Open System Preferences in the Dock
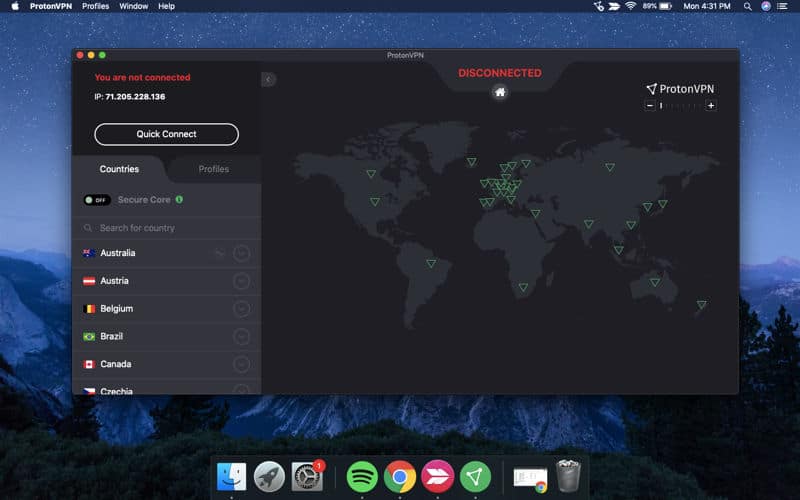This screenshot has height=500, width=800. (307, 476)
